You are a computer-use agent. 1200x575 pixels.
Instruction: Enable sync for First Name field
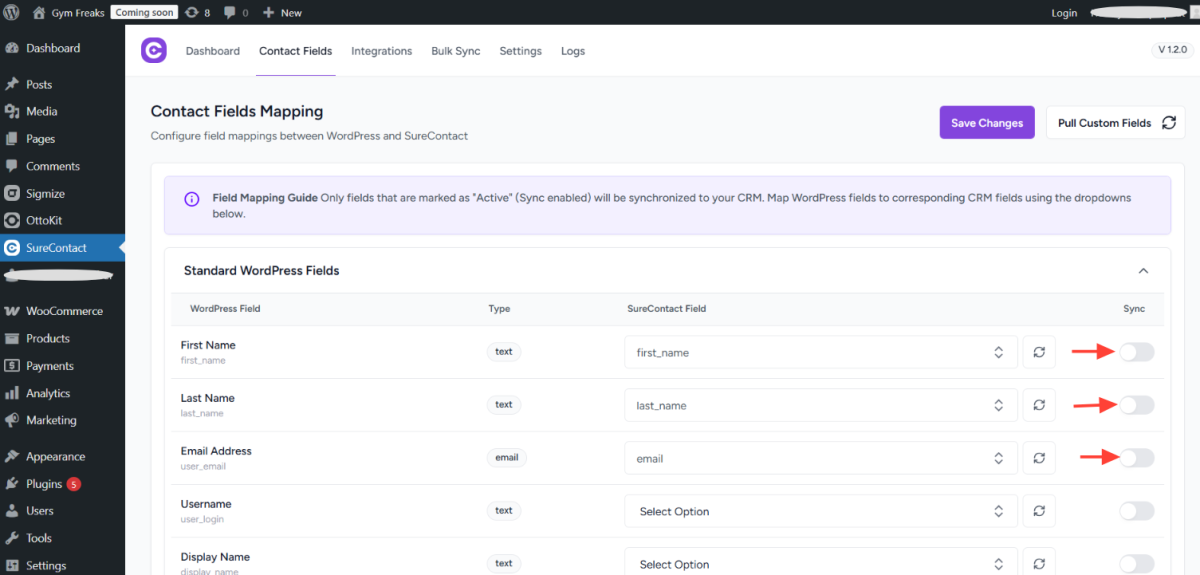(x=1136, y=352)
